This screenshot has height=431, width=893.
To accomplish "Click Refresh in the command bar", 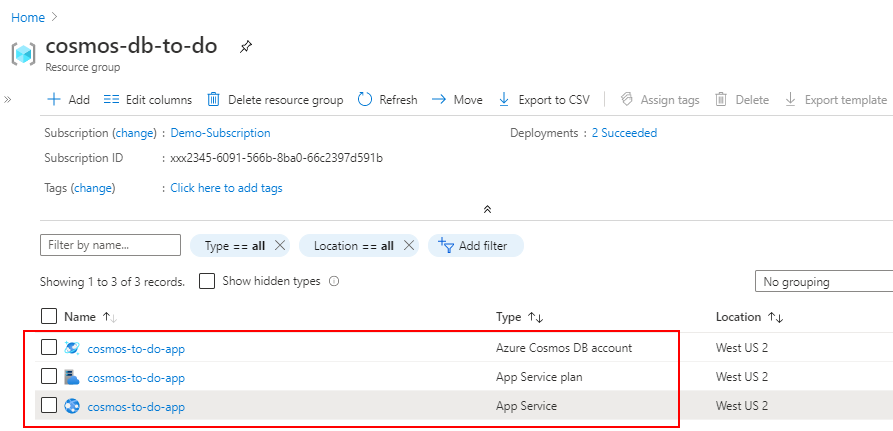I will click(387, 99).
